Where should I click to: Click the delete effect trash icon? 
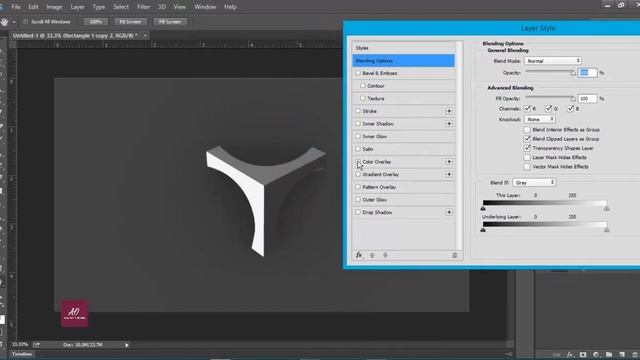click(x=455, y=255)
